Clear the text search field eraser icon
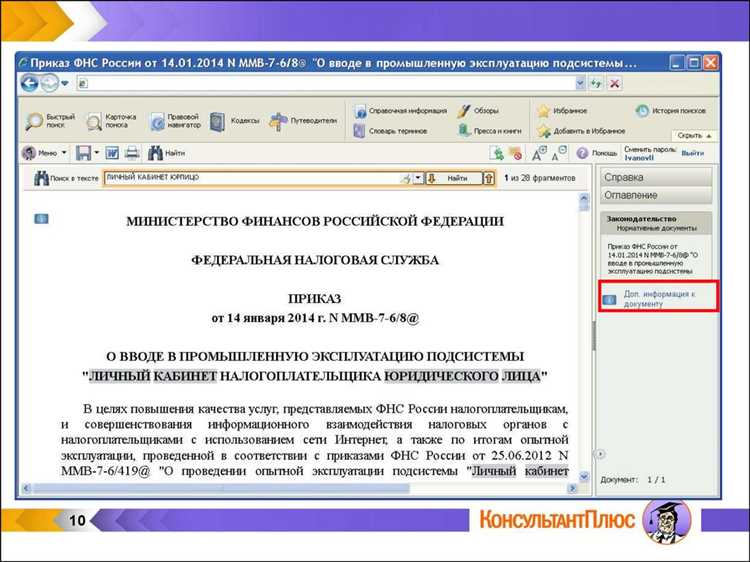The width and height of the screenshot is (750, 562). click(406, 178)
